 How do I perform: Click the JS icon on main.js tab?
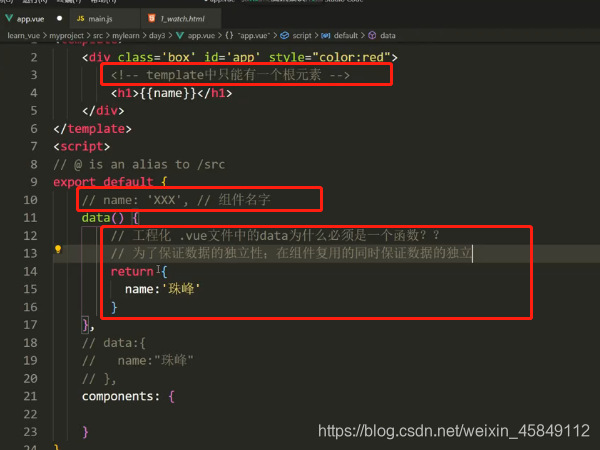pyautogui.click(x=80, y=18)
